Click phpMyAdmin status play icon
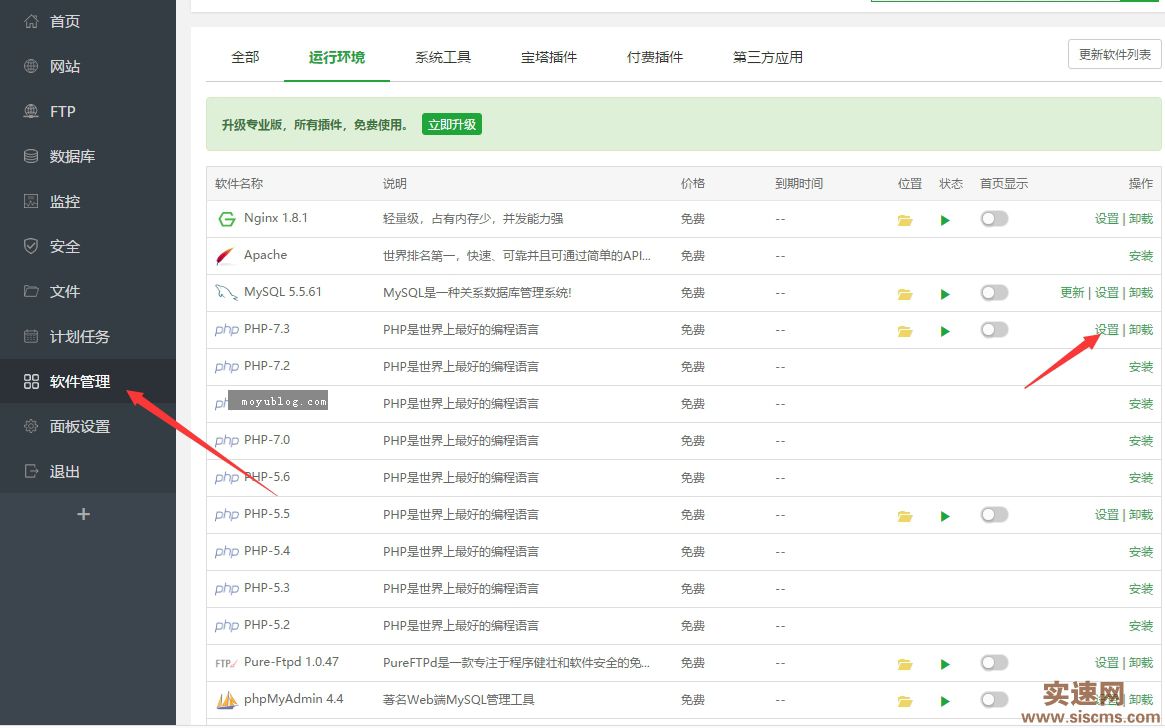This screenshot has width=1165, height=728. click(x=945, y=701)
